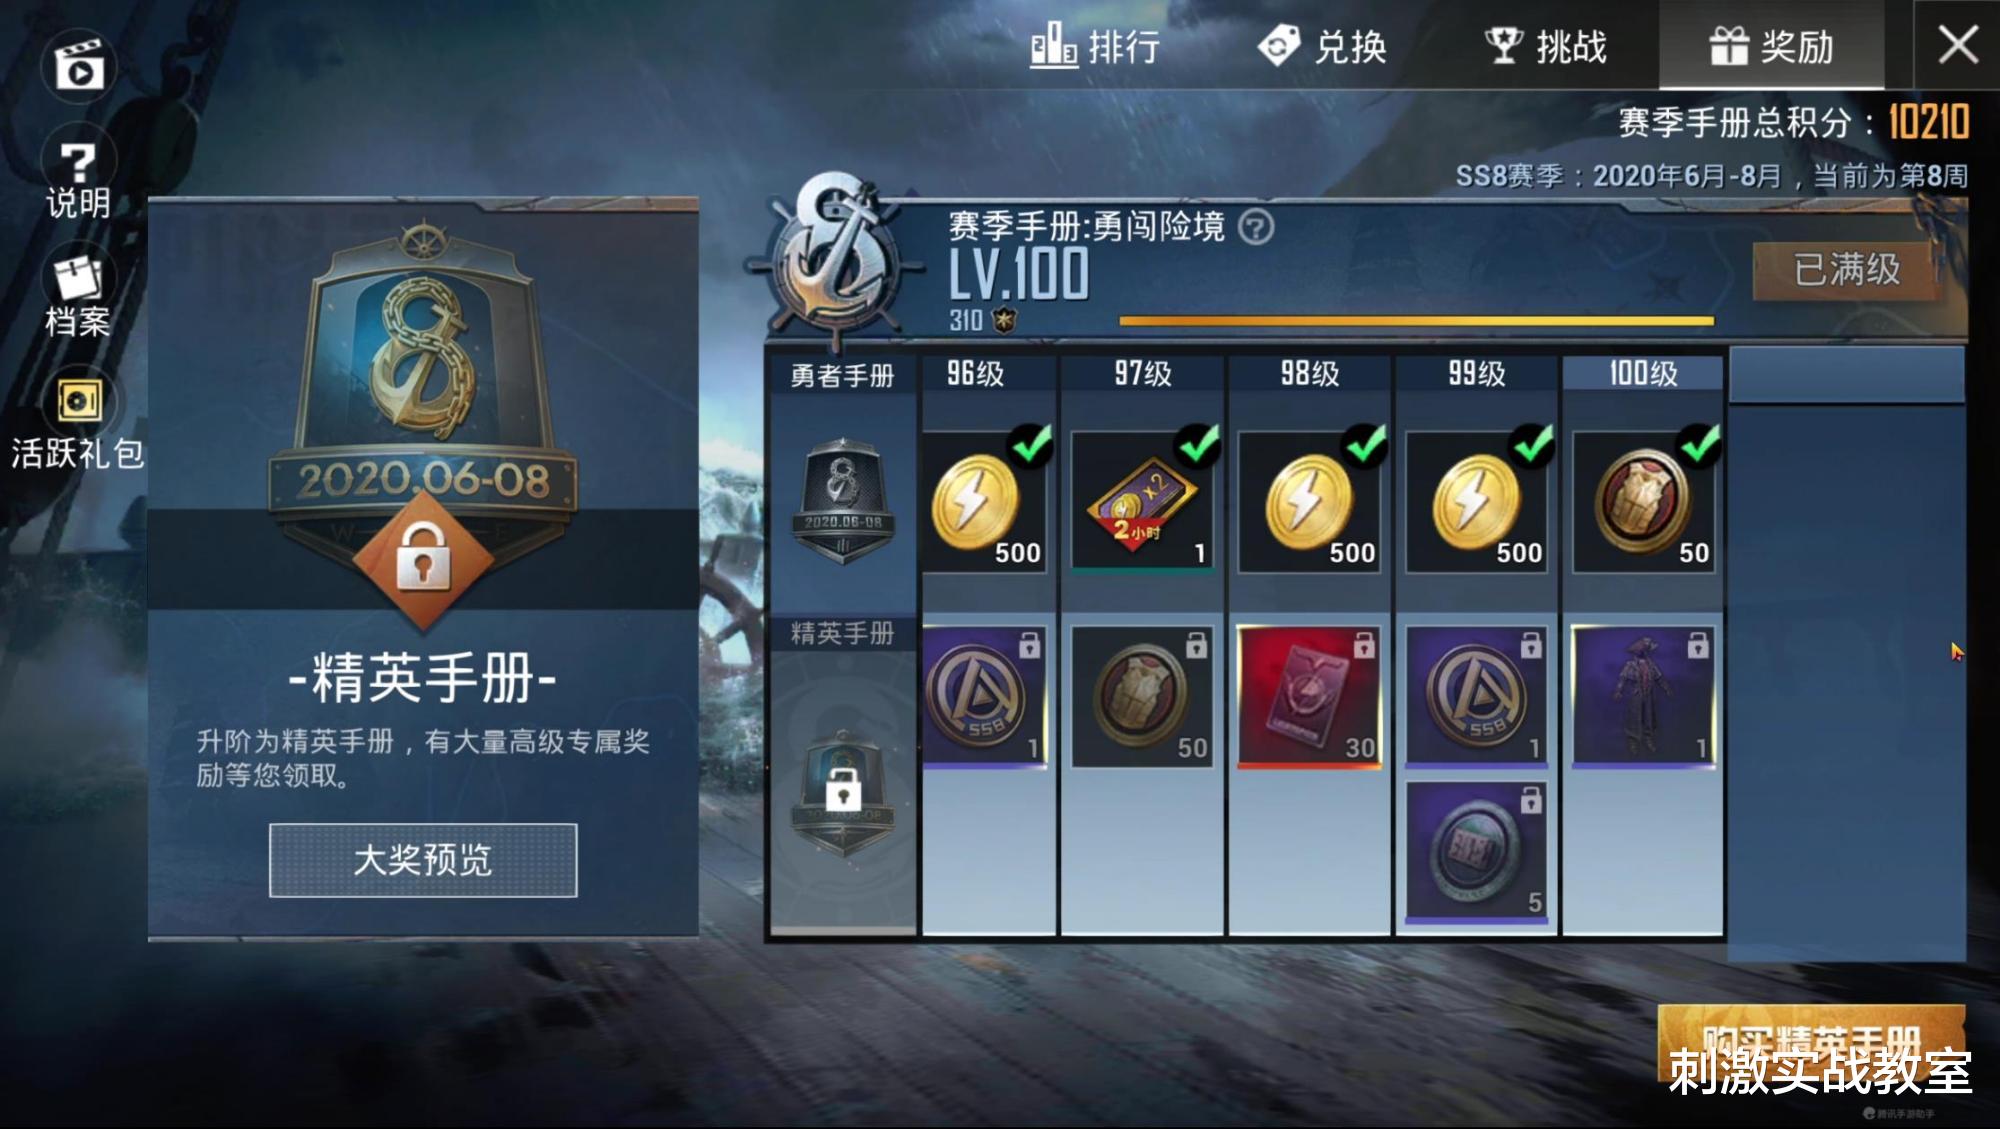Select the locked red crate coupon level 98 reward

click(1309, 697)
